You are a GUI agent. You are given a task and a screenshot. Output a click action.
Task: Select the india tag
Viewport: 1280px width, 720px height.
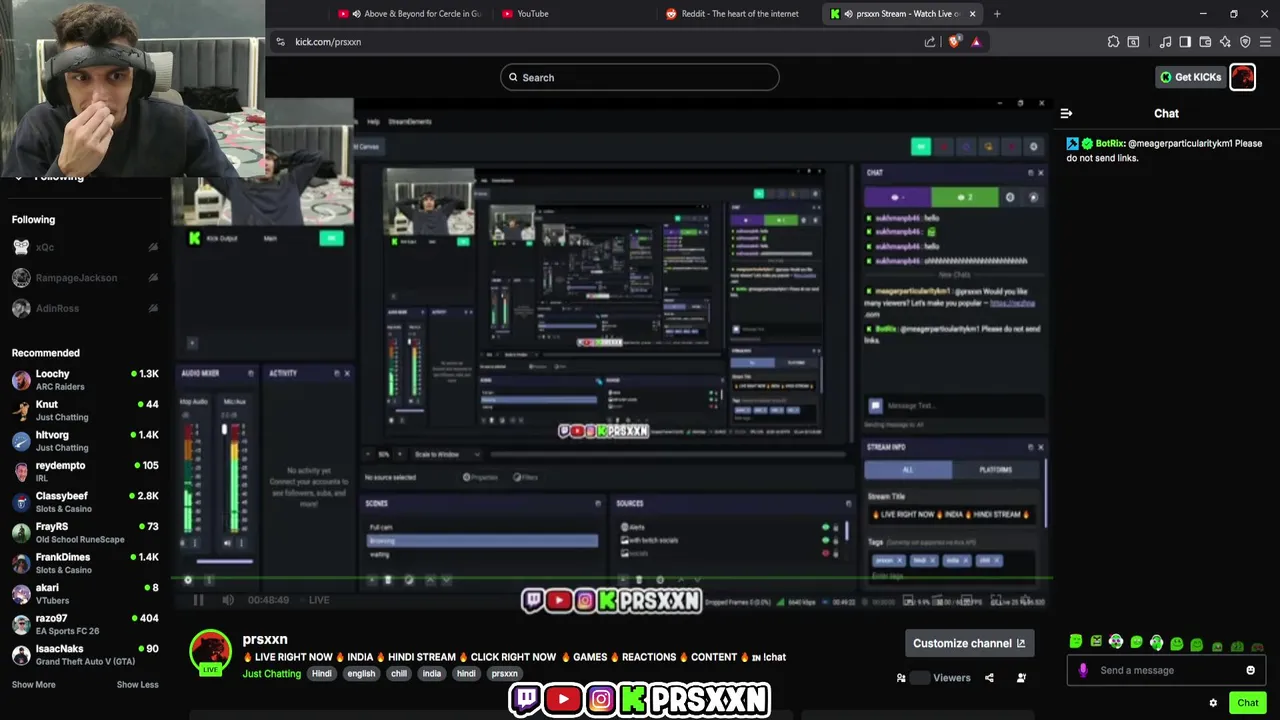pyautogui.click(x=431, y=673)
